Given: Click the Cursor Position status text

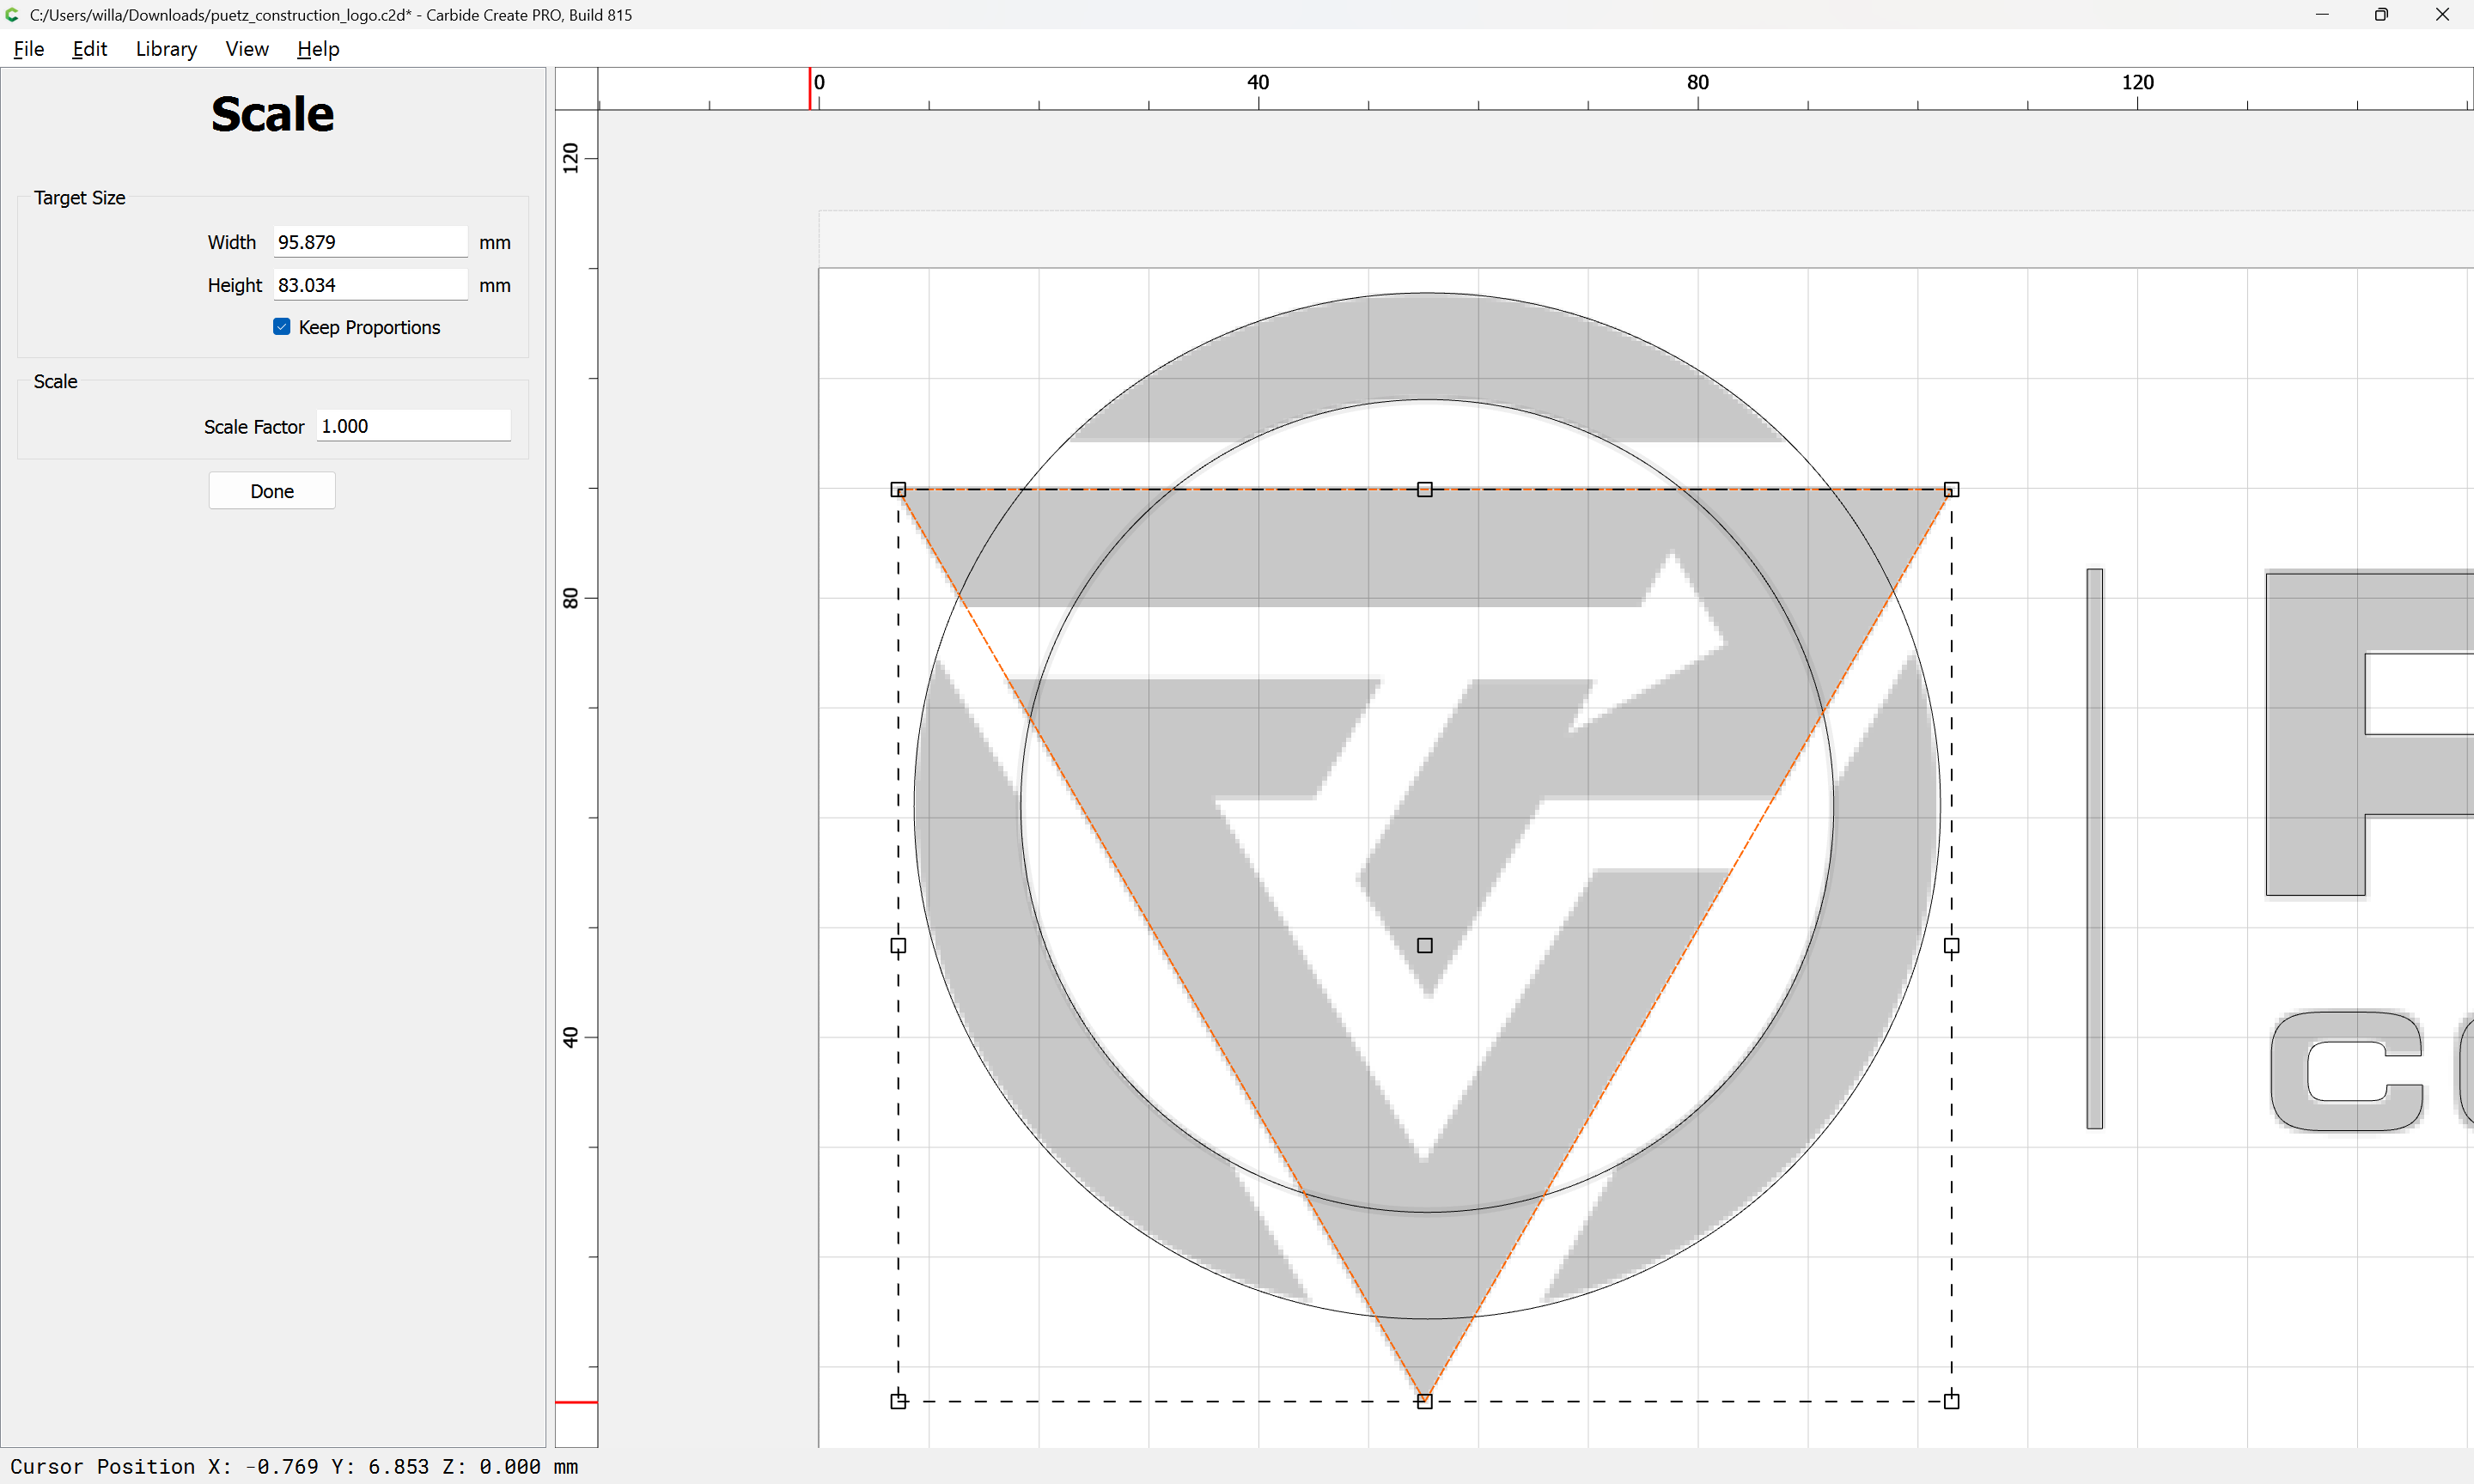Looking at the screenshot, I should tap(294, 1466).
